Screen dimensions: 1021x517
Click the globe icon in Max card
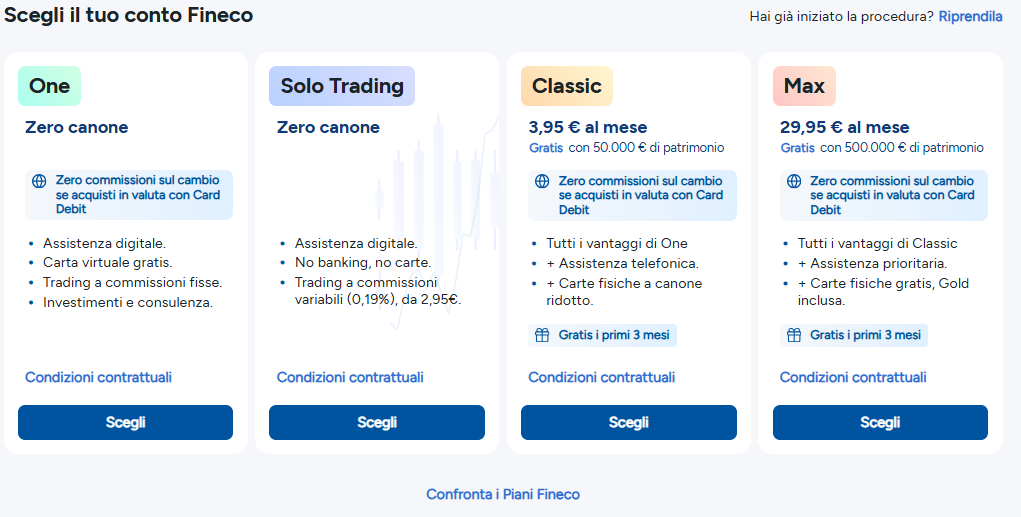[x=794, y=181]
